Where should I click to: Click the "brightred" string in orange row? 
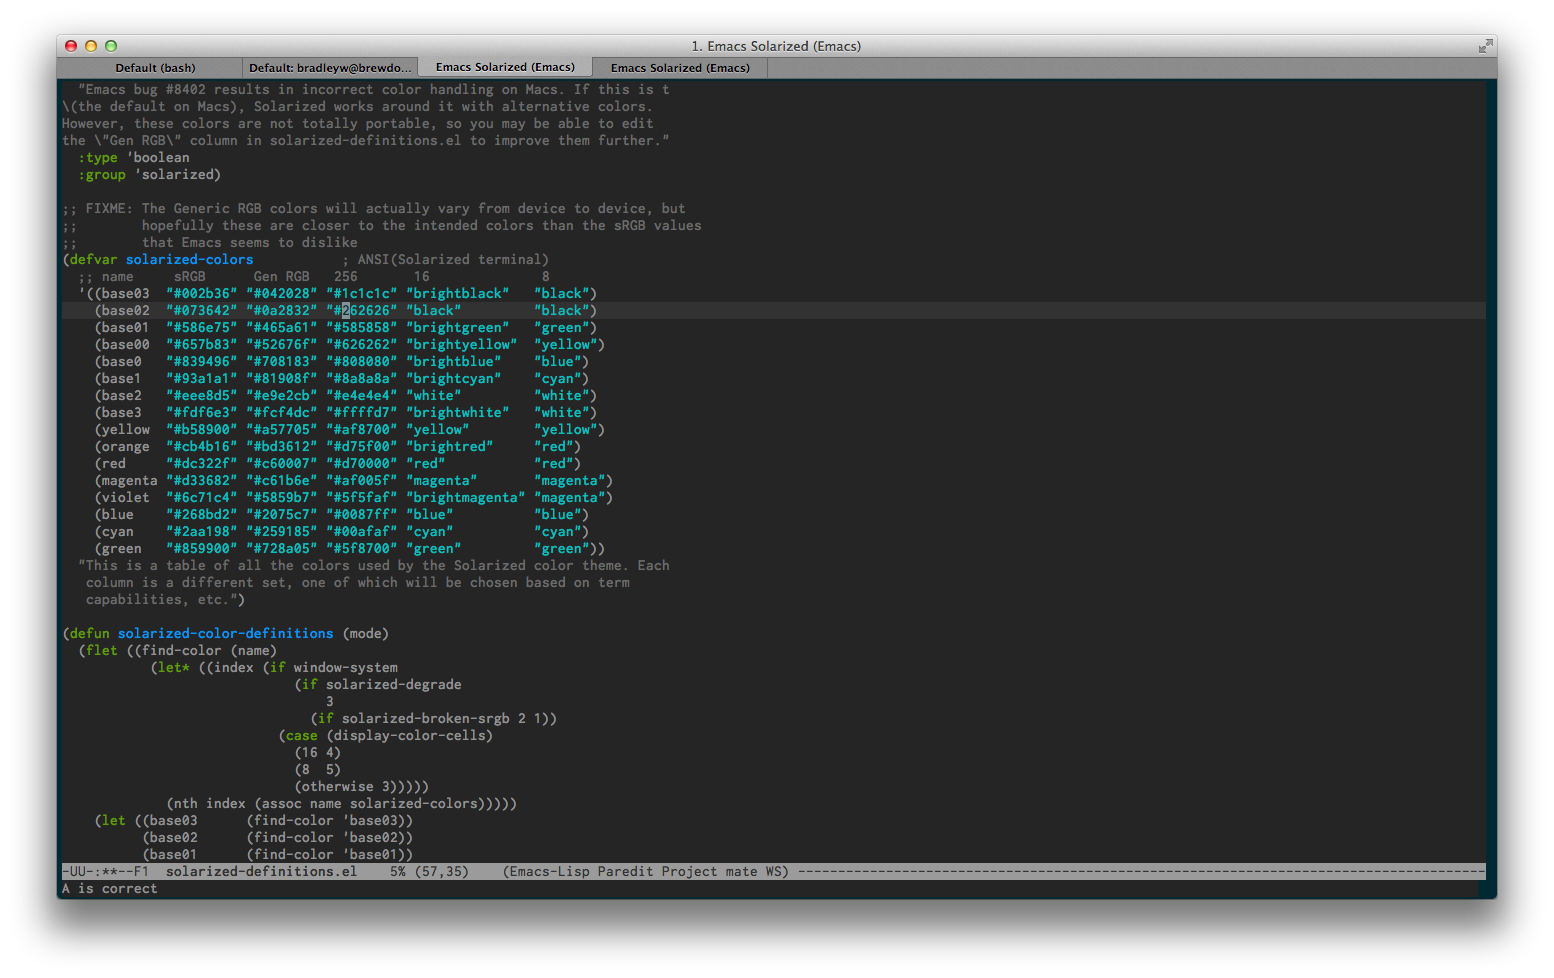450,447
